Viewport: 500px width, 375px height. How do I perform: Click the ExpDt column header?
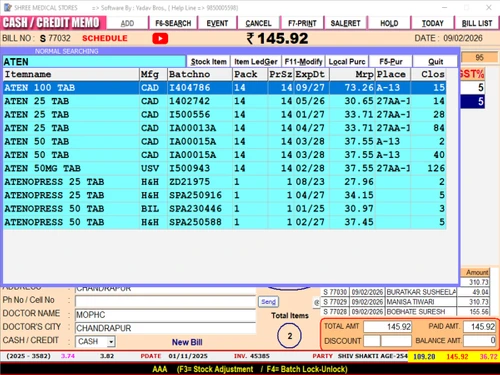pyautogui.click(x=312, y=74)
